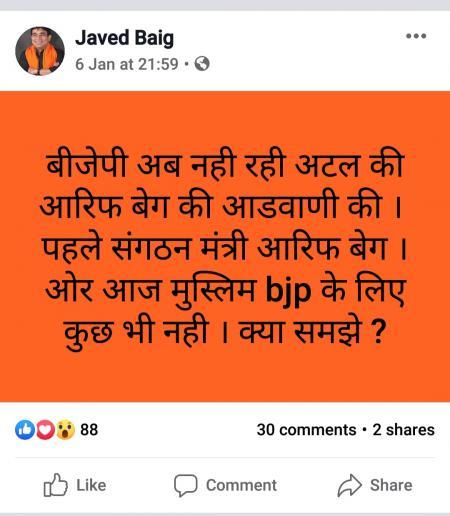Tap the Share button label

[x=391, y=485]
